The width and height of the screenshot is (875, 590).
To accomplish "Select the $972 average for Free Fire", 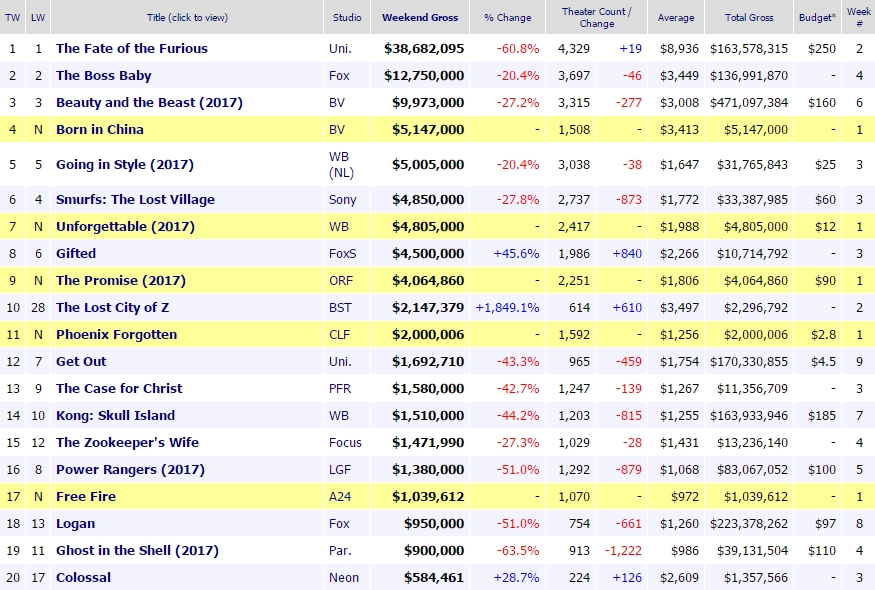I will [x=685, y=496].
